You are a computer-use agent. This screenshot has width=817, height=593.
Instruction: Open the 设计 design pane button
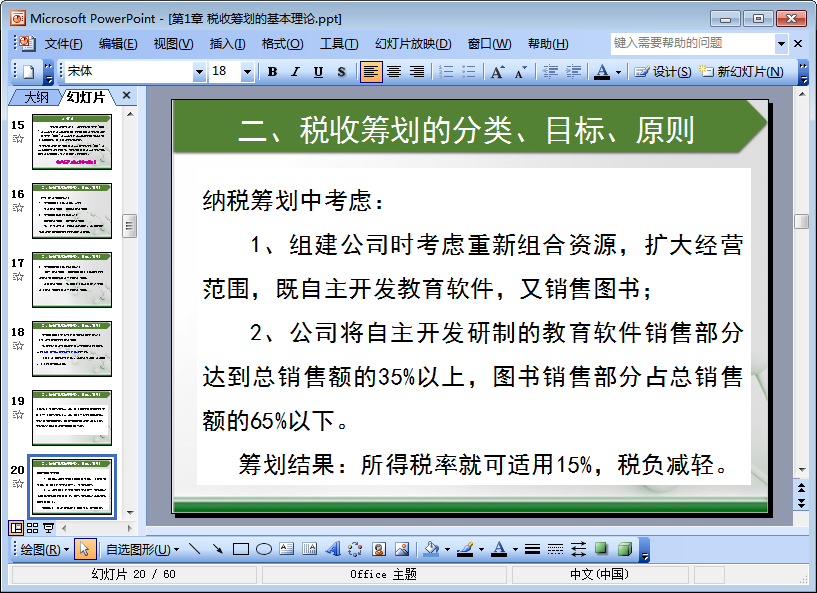pos(664,72)
